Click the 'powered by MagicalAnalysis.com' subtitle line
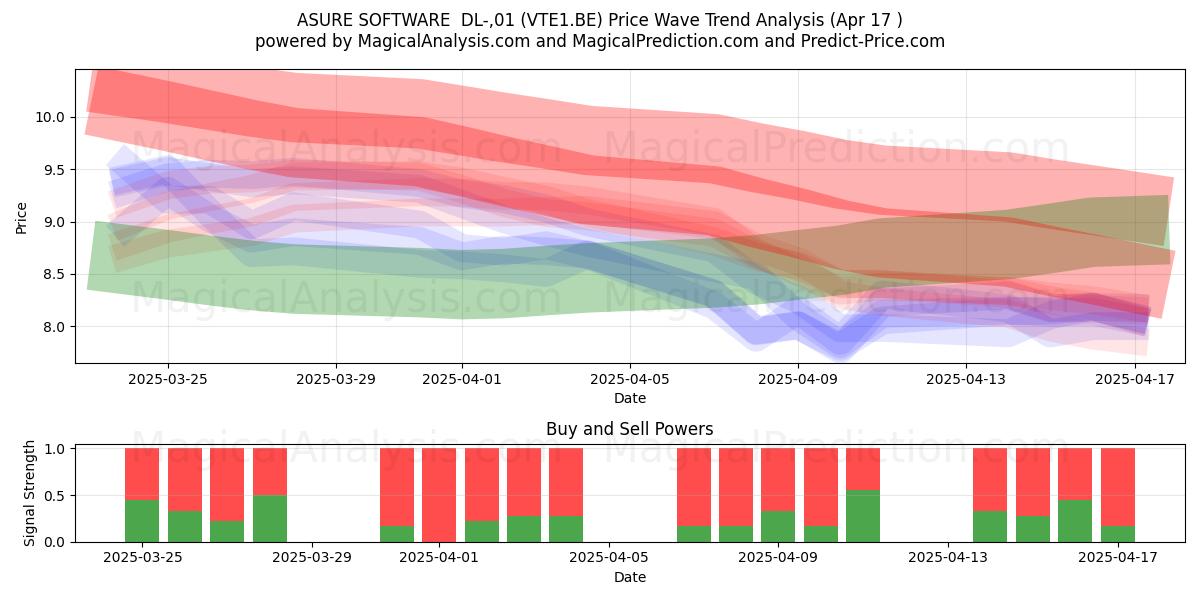The width and height of the screenshot is (1200, 600). 600,41
